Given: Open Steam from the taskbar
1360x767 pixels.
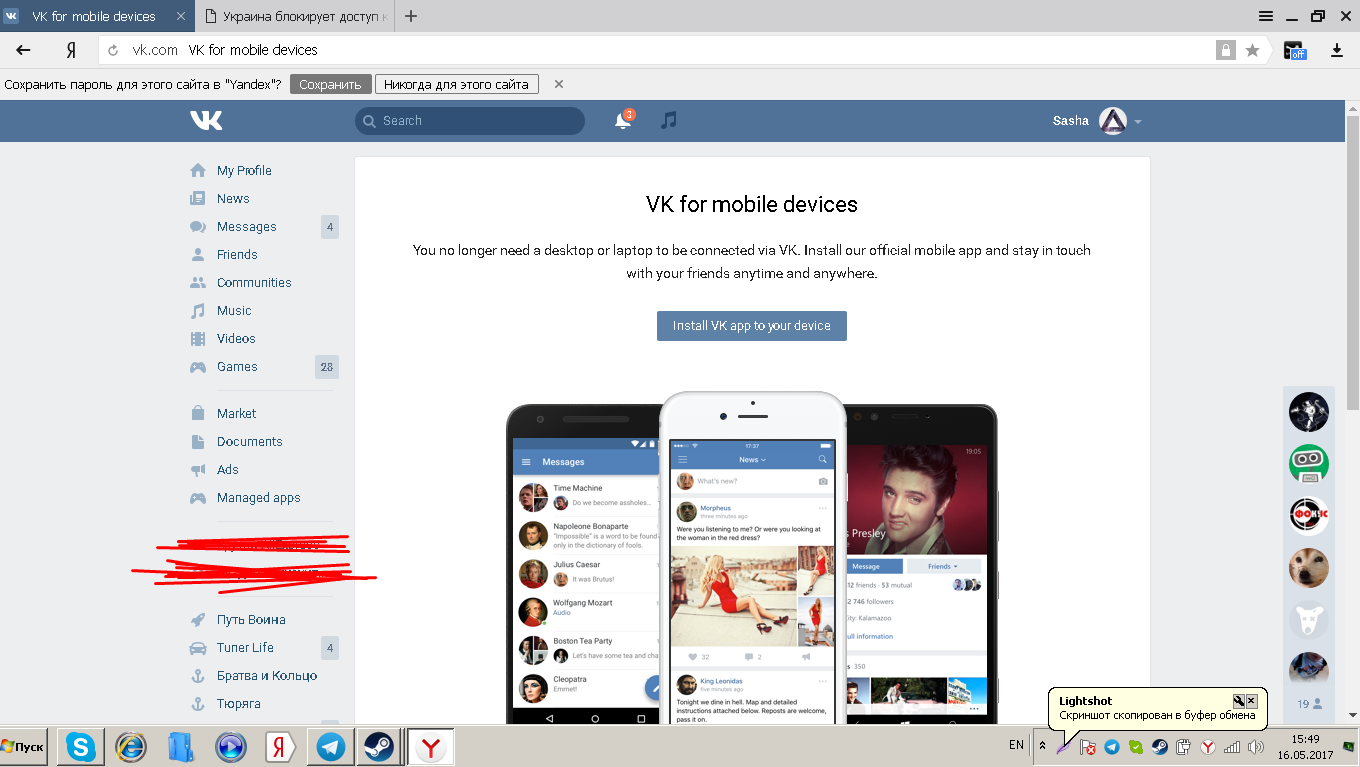Looking at the screenshot, I should (x=378, y=746).
